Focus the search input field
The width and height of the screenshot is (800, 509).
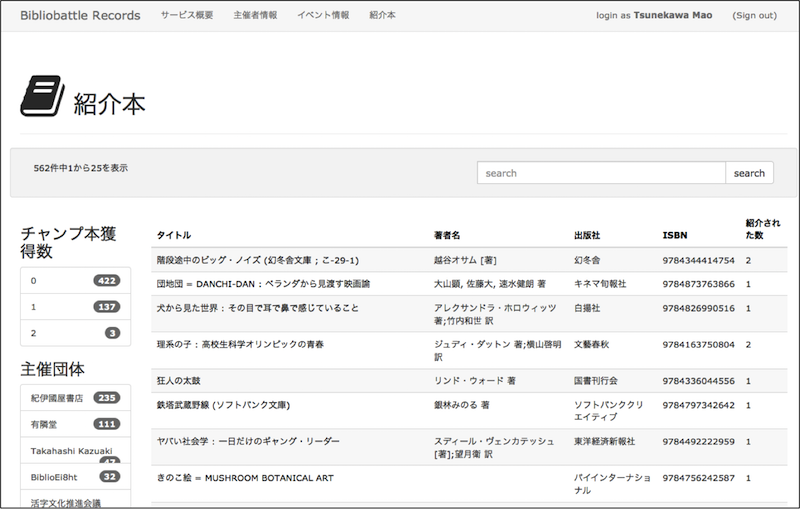601,173
